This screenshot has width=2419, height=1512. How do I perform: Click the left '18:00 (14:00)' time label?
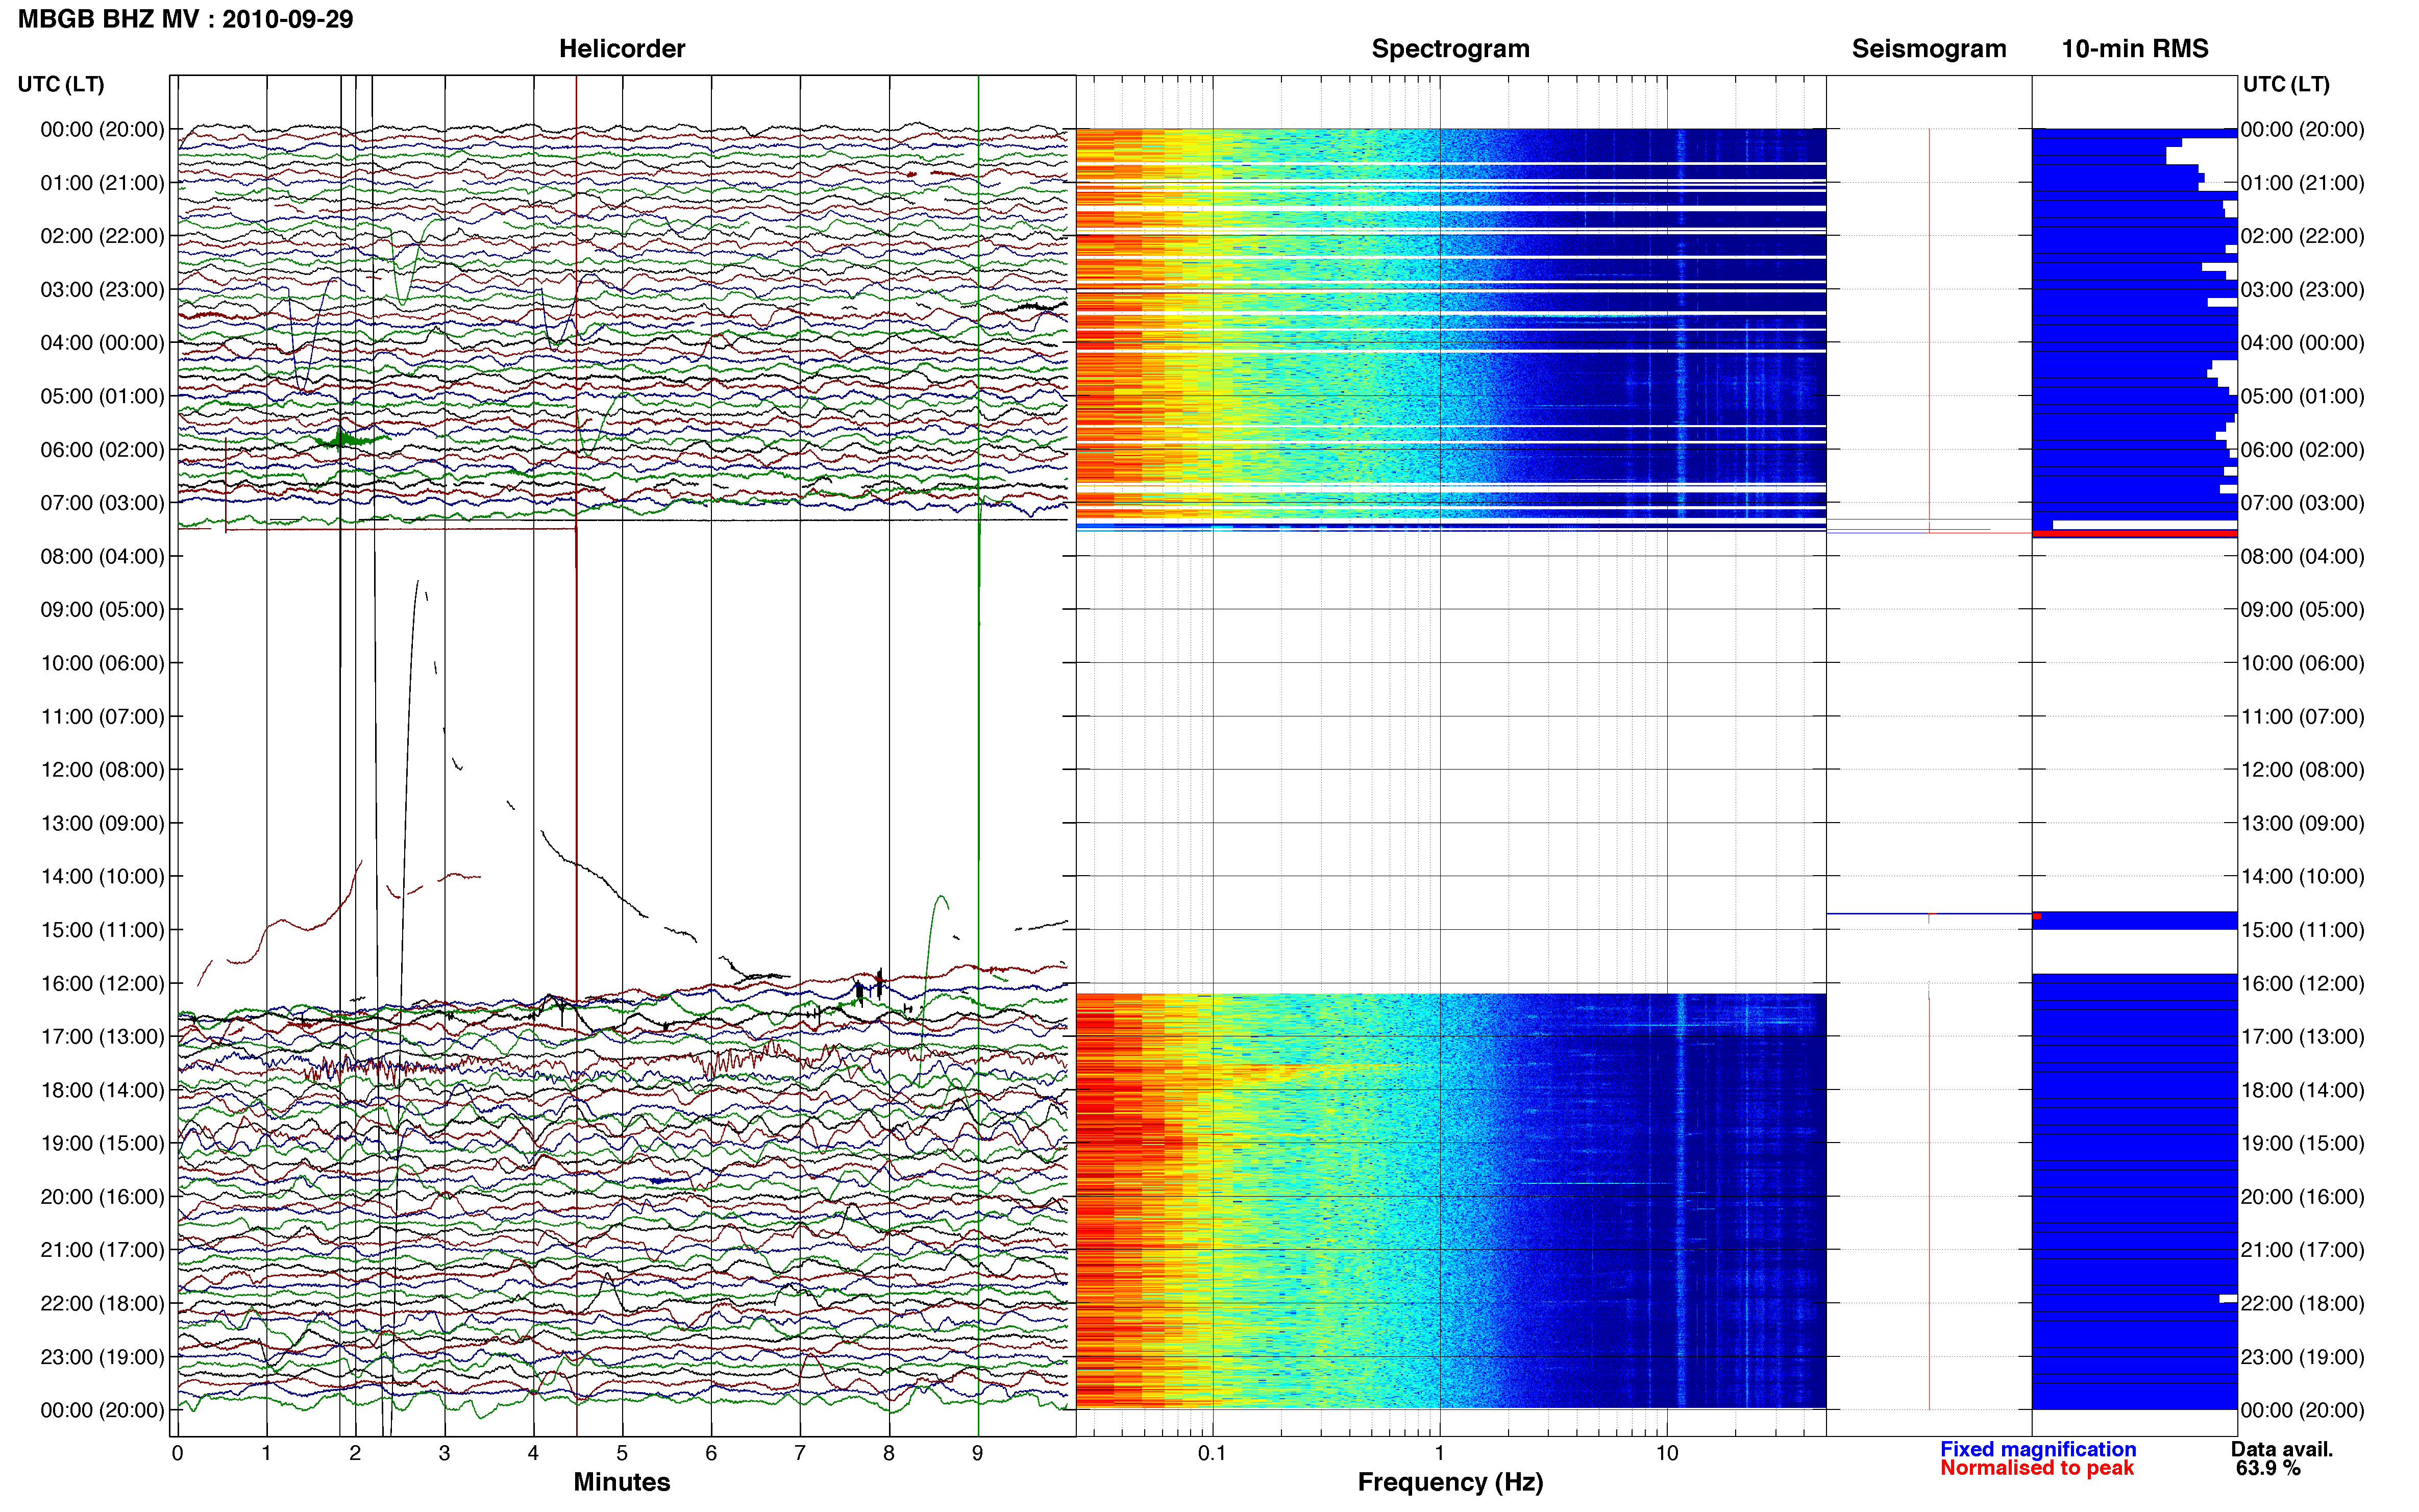point(102,1090)
